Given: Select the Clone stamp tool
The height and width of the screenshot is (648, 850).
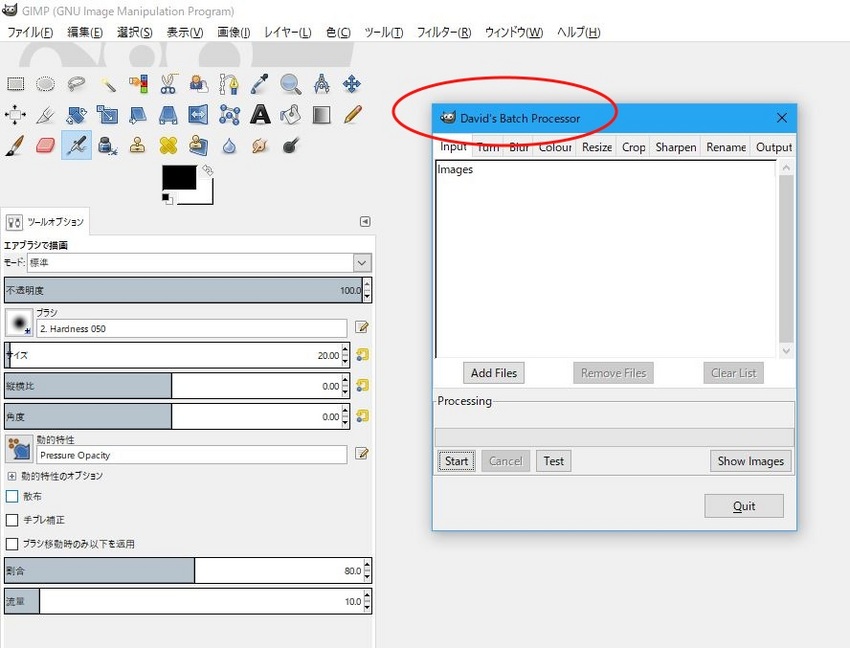Looking at the screenshot, I should (x=138, y=145).
